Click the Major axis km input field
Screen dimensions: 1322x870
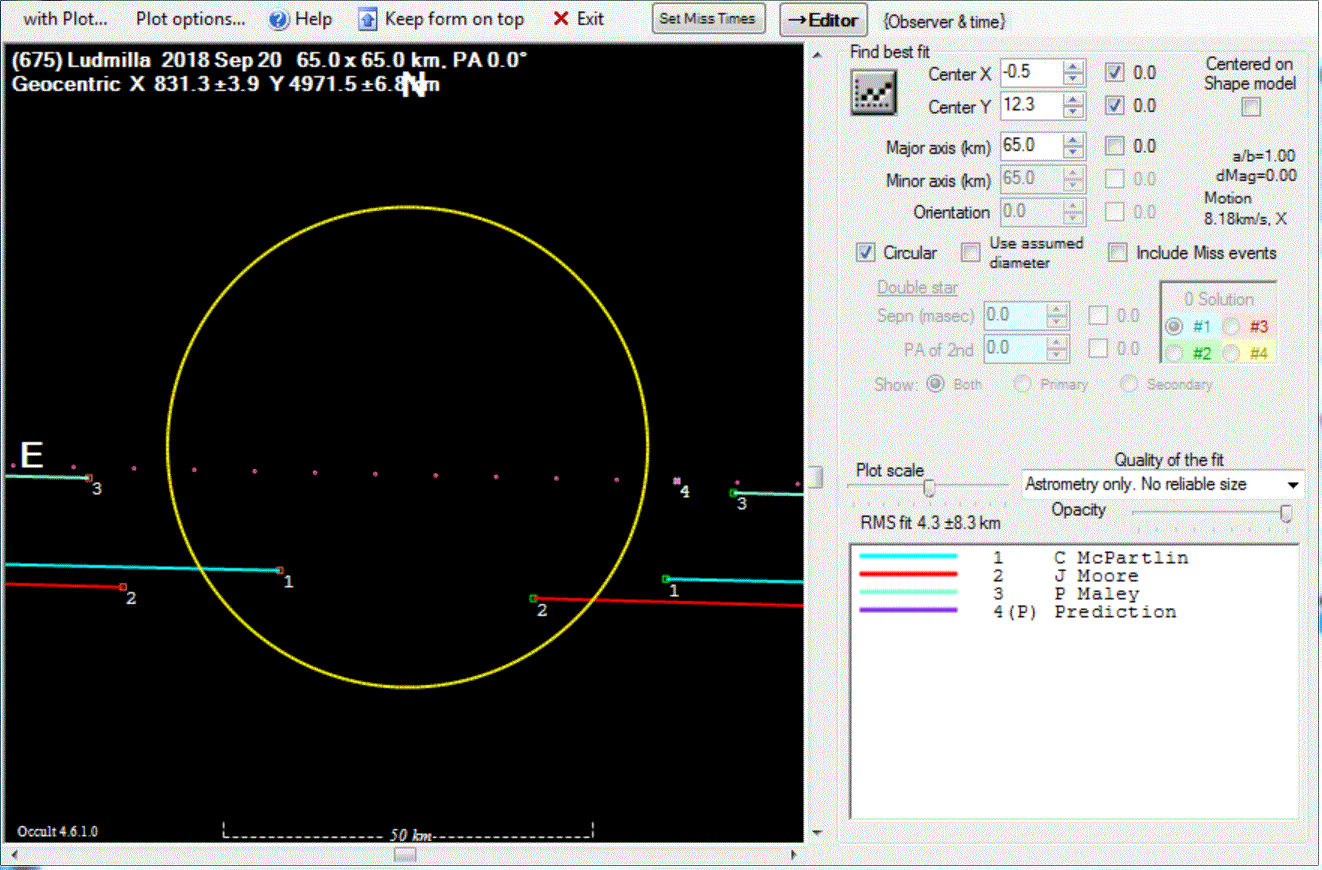coord(1030,146)
